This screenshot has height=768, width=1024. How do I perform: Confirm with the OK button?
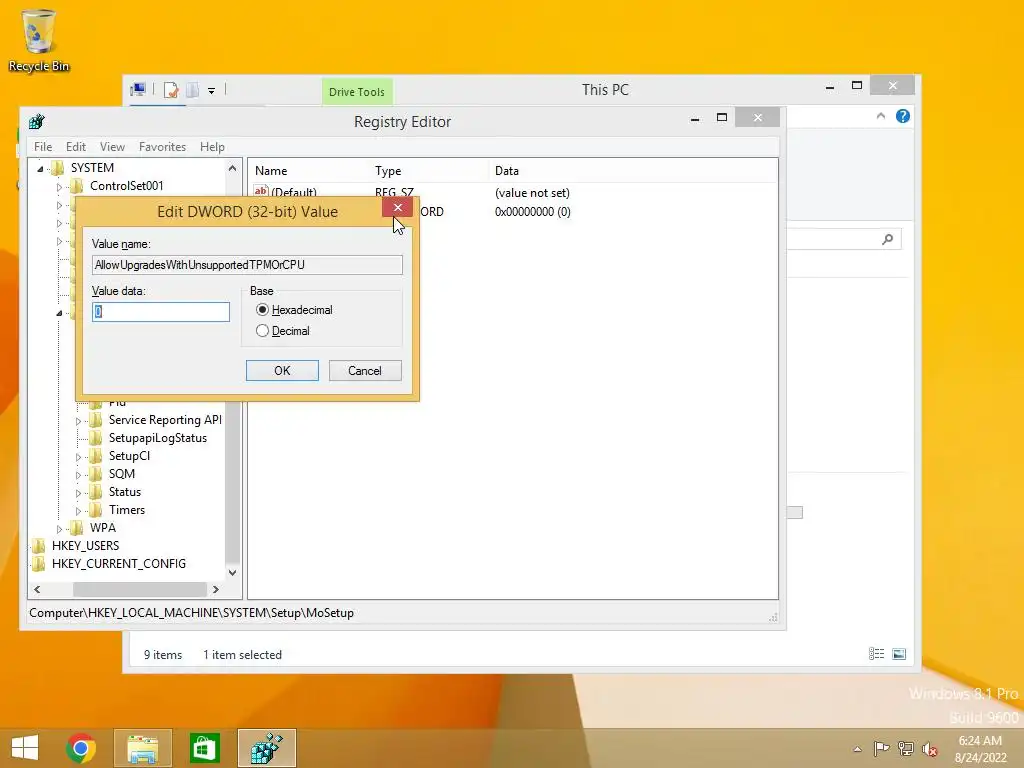(282, 370)
